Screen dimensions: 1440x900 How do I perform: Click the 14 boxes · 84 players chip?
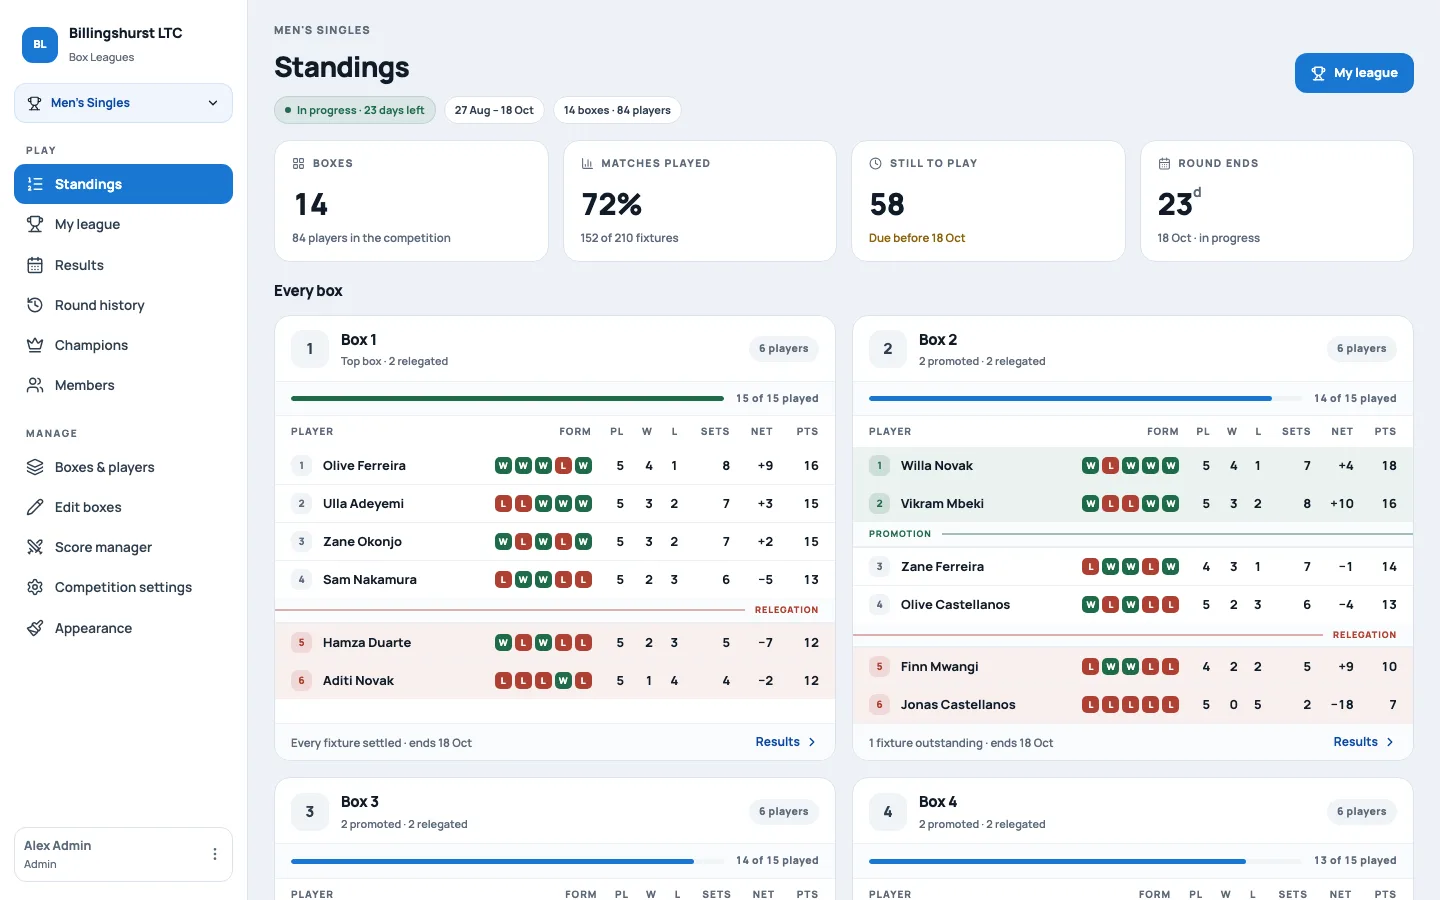click(x=617, y=110)
